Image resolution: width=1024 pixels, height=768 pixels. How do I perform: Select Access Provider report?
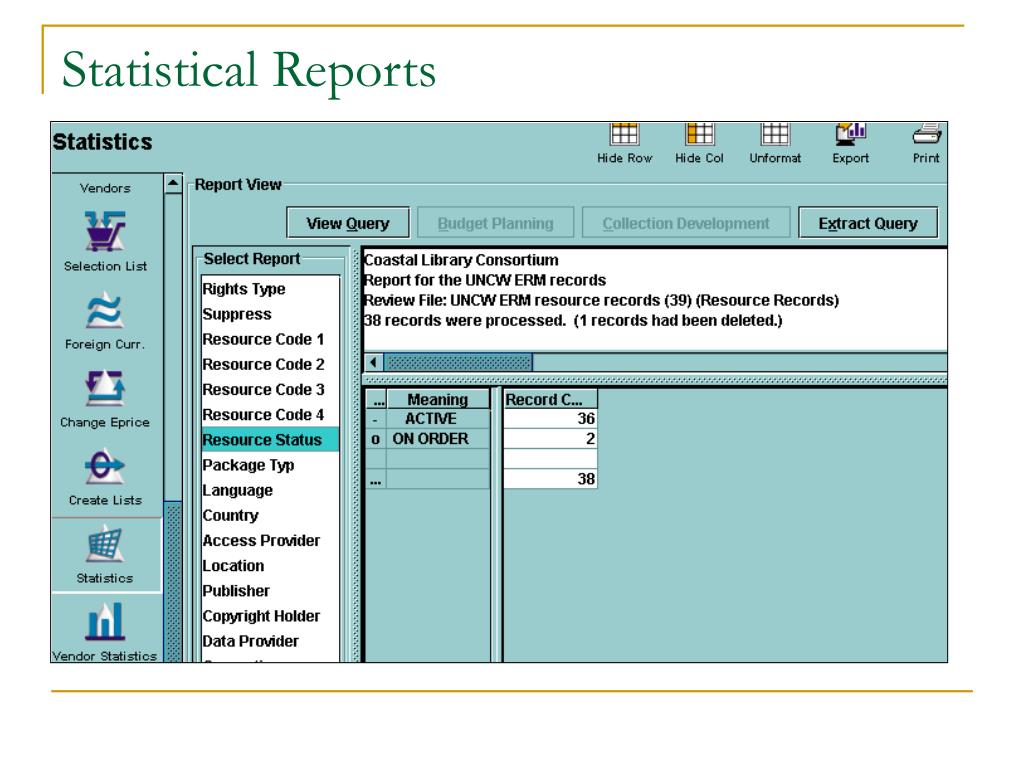(270, 540)
